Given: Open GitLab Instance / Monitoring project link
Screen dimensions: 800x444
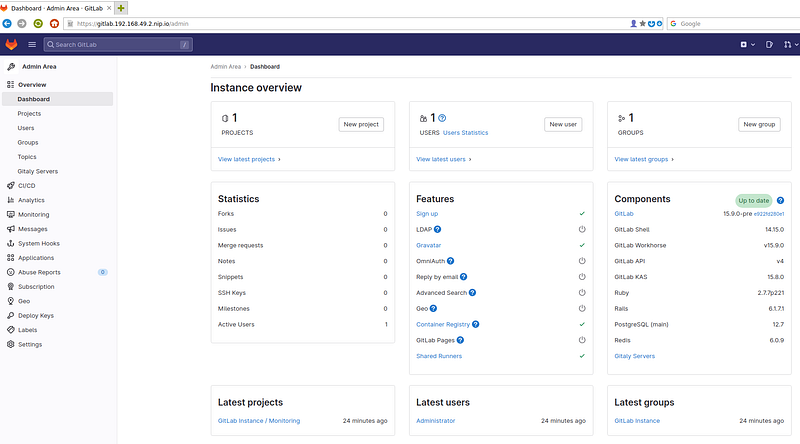Looking at the screenshot, I should coord(259,421).
